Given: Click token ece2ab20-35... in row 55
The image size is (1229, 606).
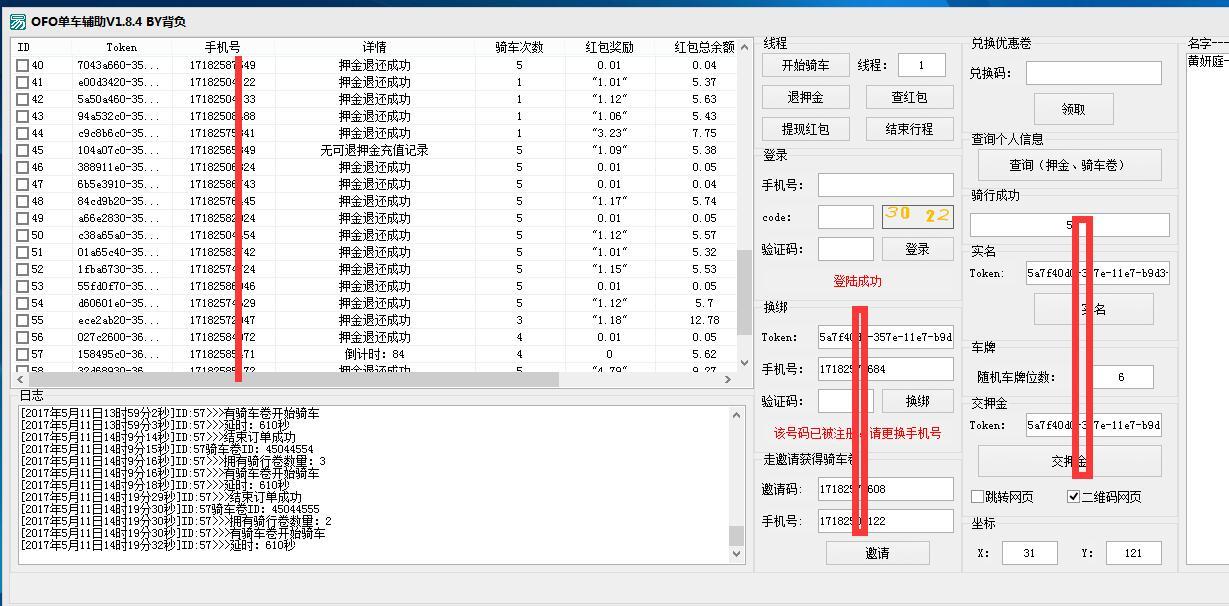Looking at the screenshot, I should (118, 320).
